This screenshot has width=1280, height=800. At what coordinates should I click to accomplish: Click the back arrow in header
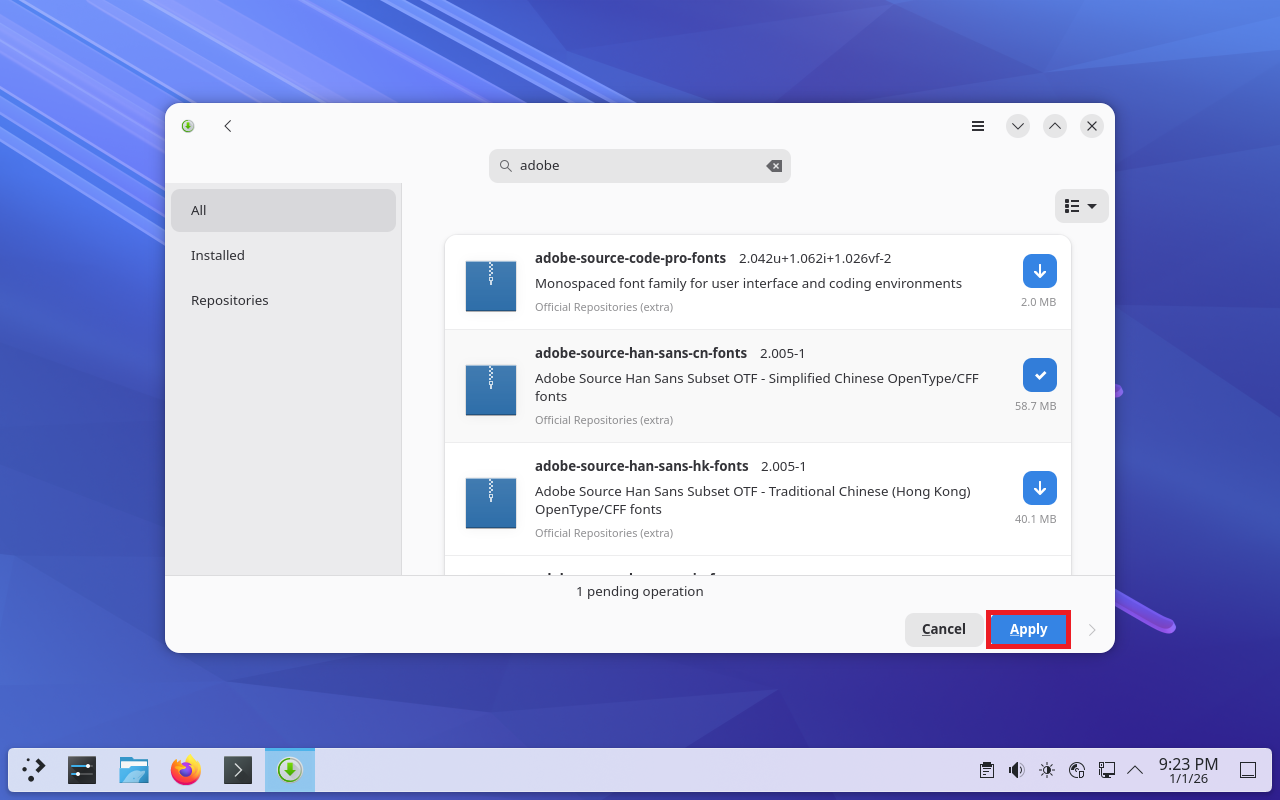228,126
